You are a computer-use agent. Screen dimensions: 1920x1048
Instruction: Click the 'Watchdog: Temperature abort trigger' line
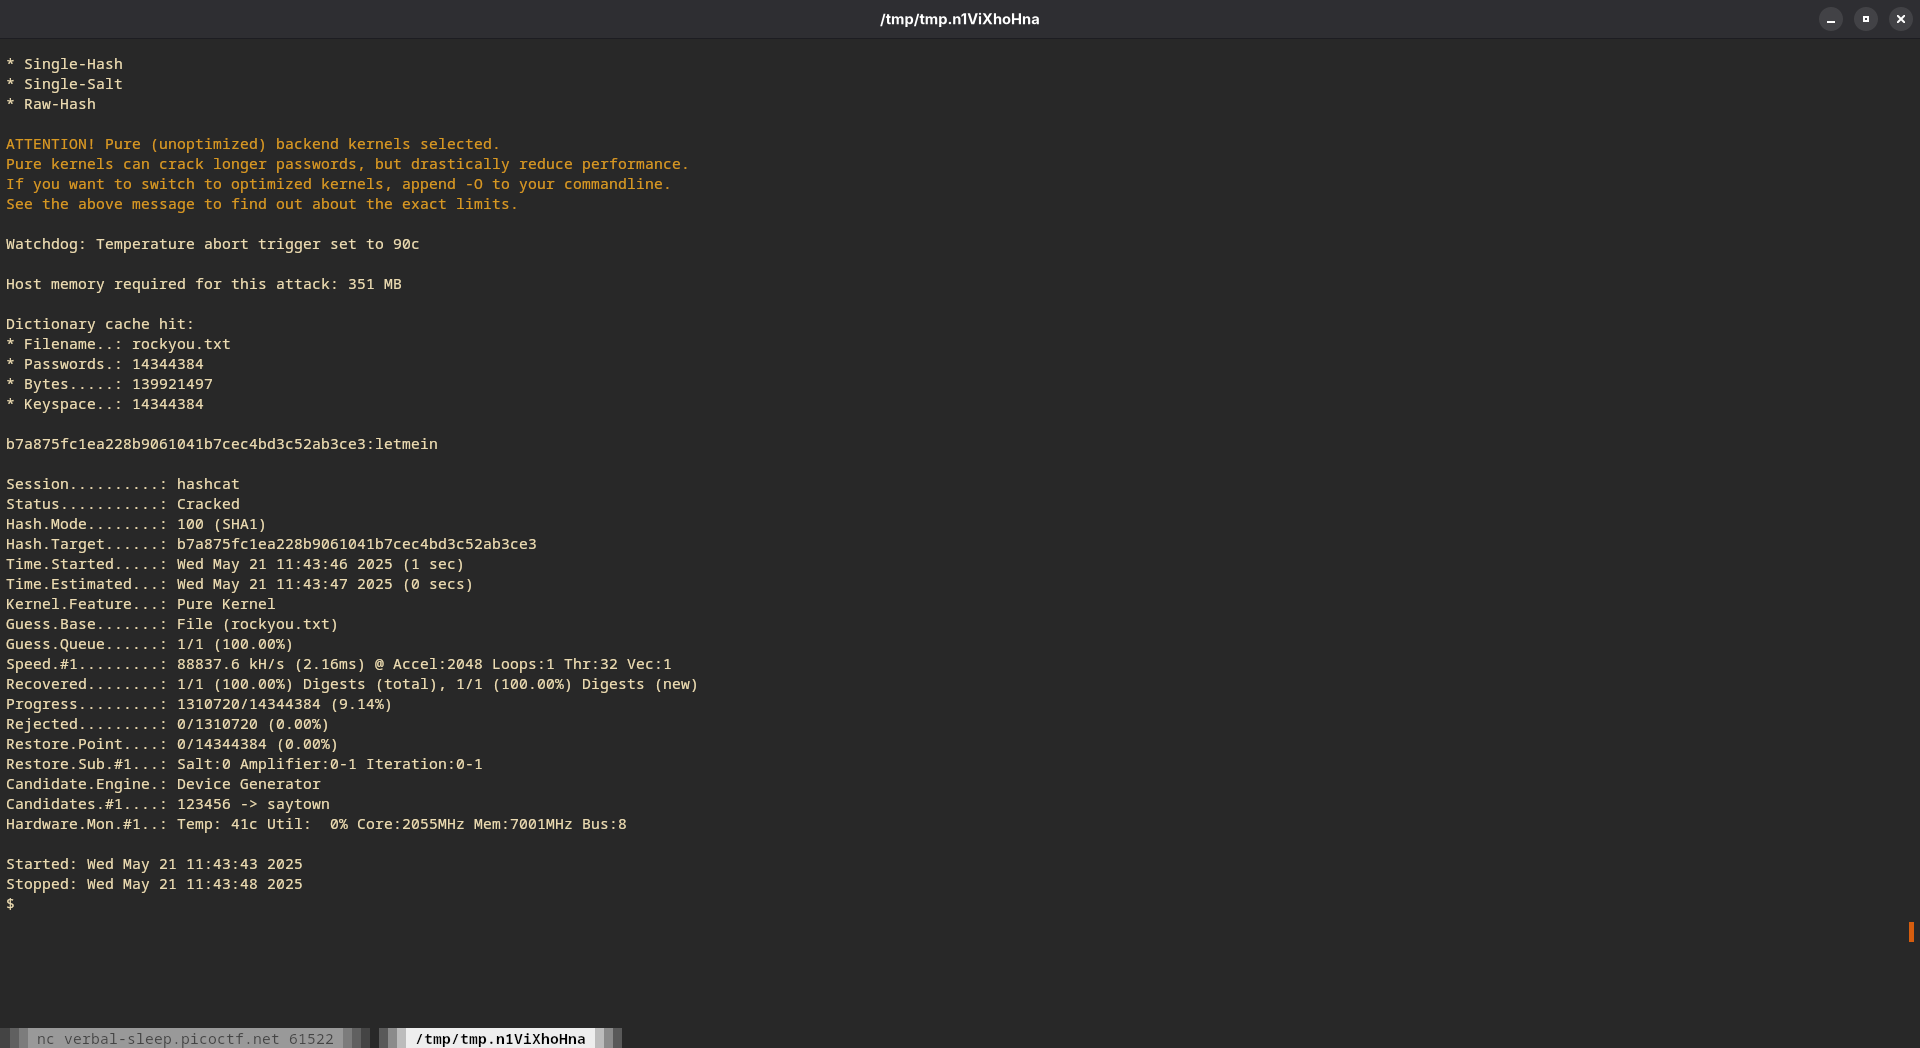212,244
